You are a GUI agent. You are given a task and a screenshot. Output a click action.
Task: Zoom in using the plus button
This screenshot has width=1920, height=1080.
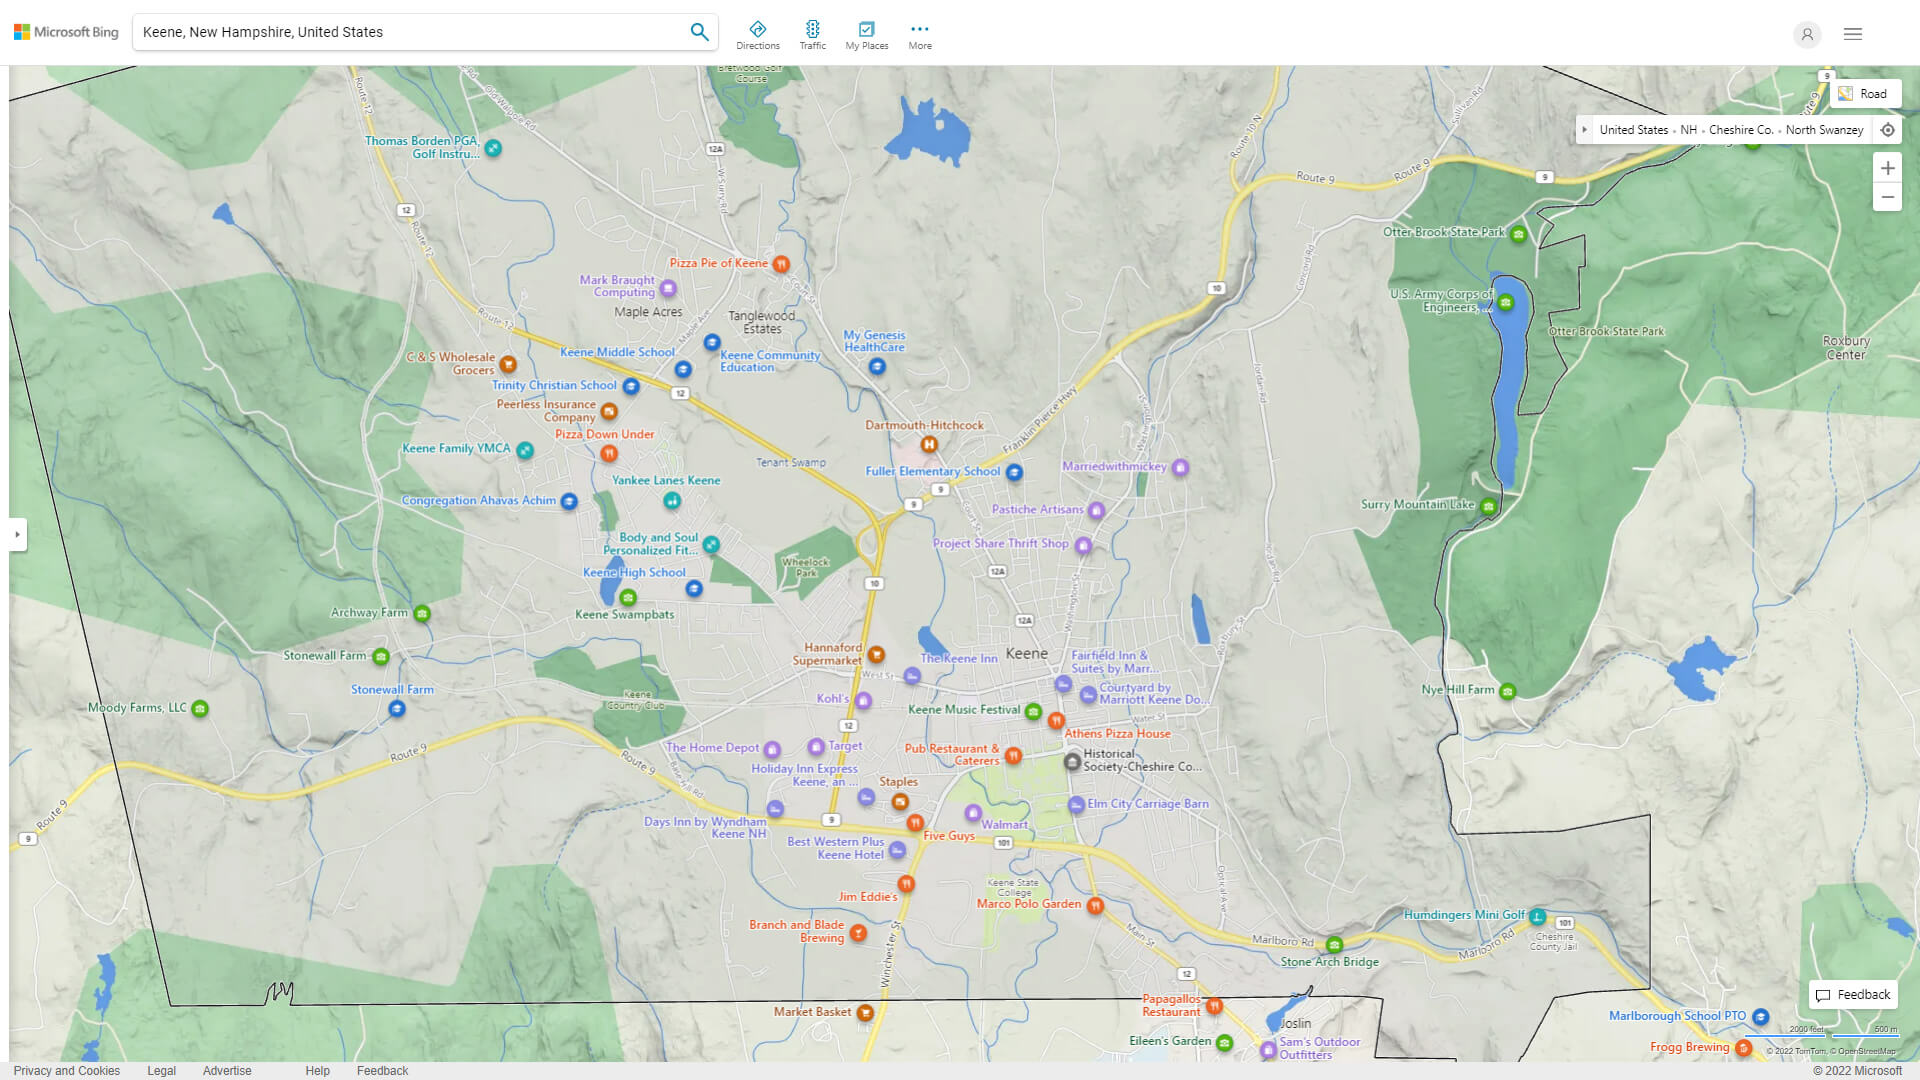1888,168
